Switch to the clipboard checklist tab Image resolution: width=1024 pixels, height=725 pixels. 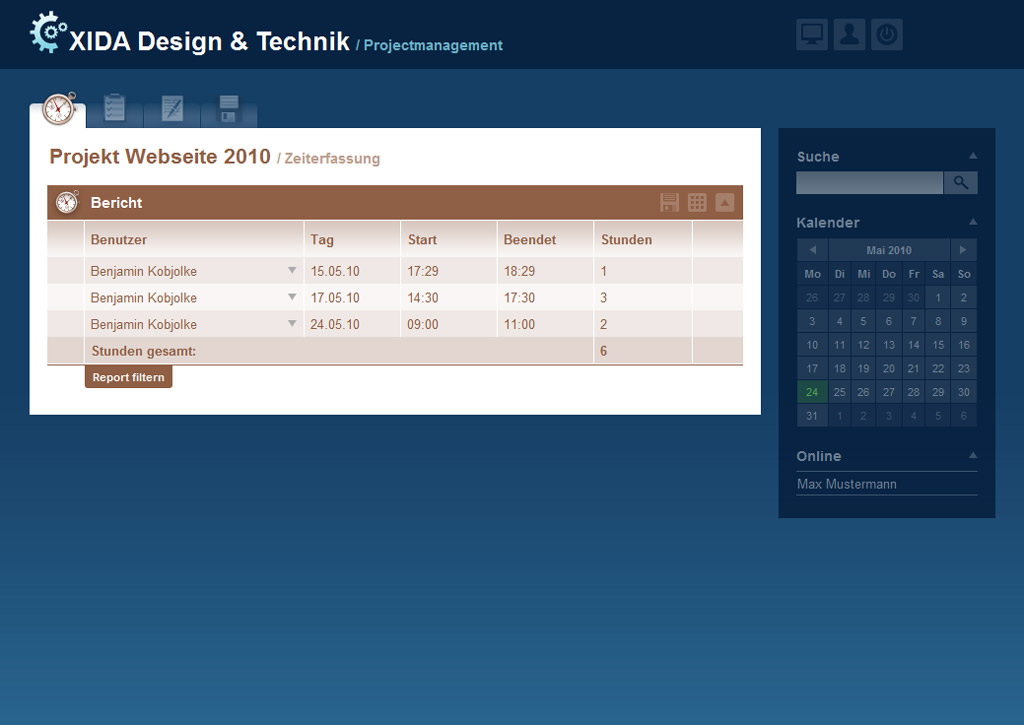click(114, 108)
